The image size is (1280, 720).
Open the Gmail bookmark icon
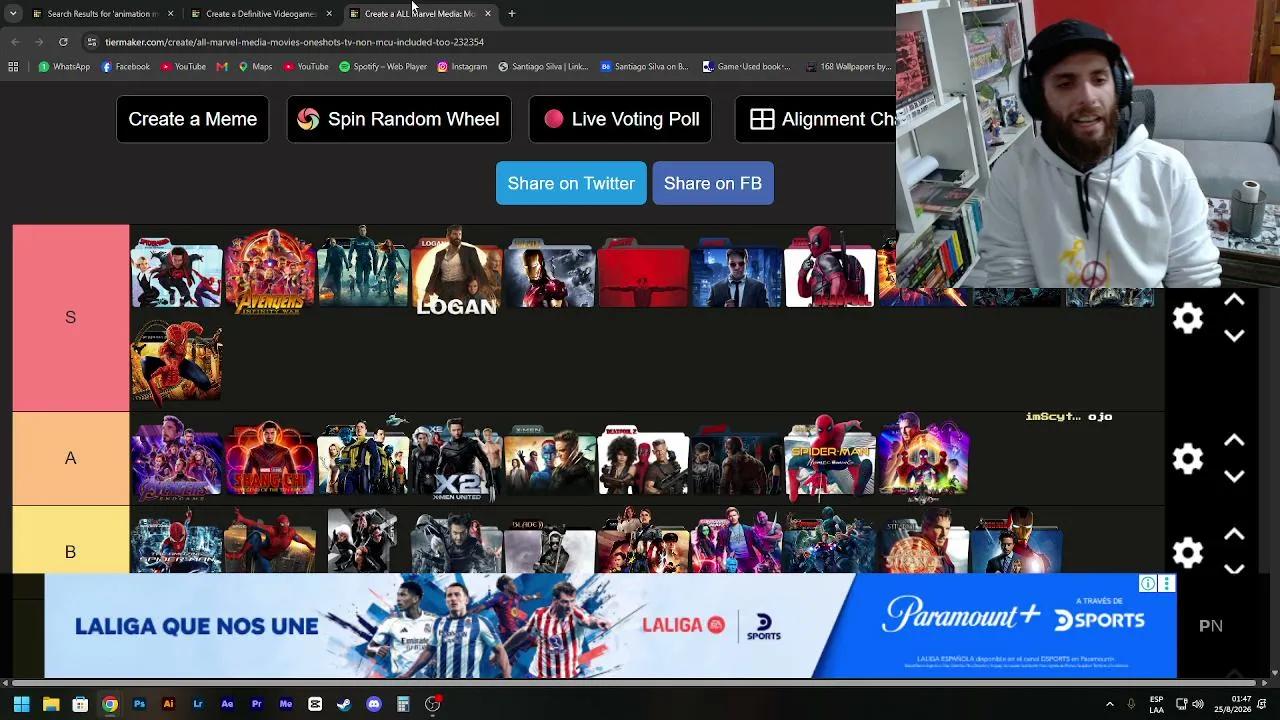(x=222, y=67)
